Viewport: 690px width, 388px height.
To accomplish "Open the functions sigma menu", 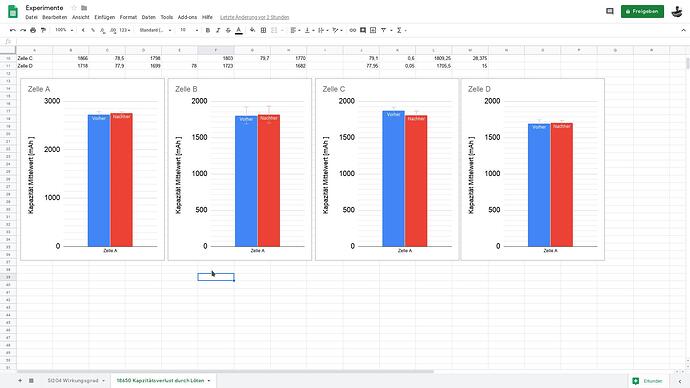I will click(x=400, y=30).
